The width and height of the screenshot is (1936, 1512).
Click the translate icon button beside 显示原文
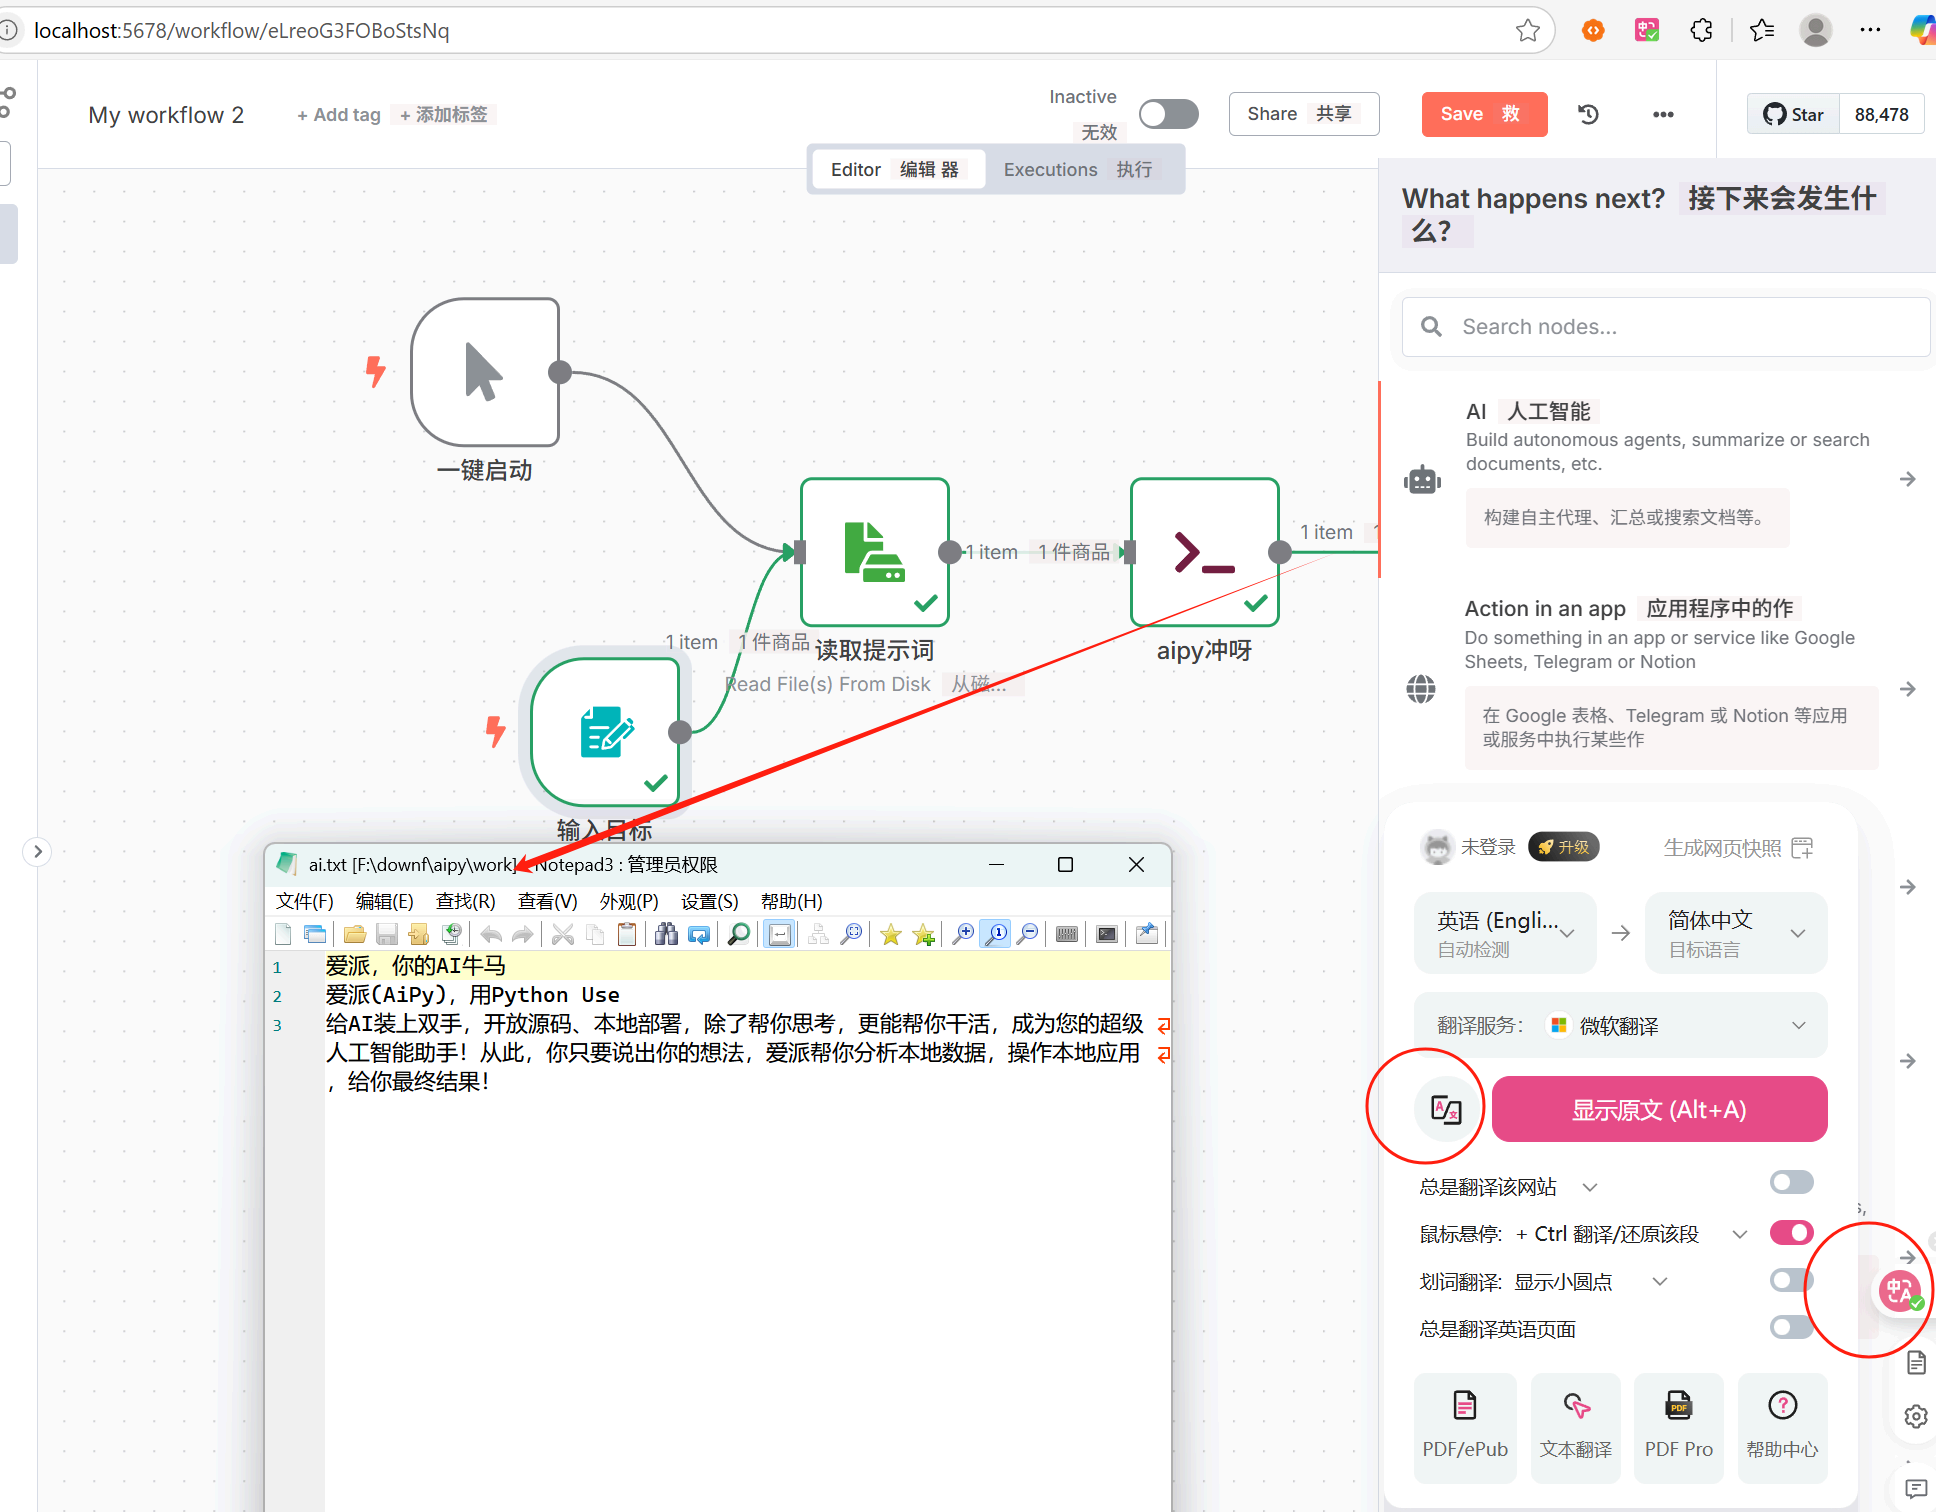(1447, 1109)
